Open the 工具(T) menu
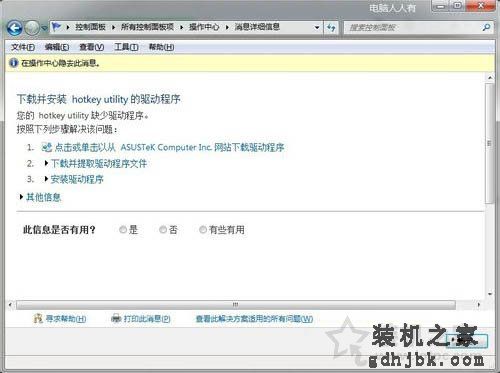This screenshot has height=373, width=500. tap(126, 47)
